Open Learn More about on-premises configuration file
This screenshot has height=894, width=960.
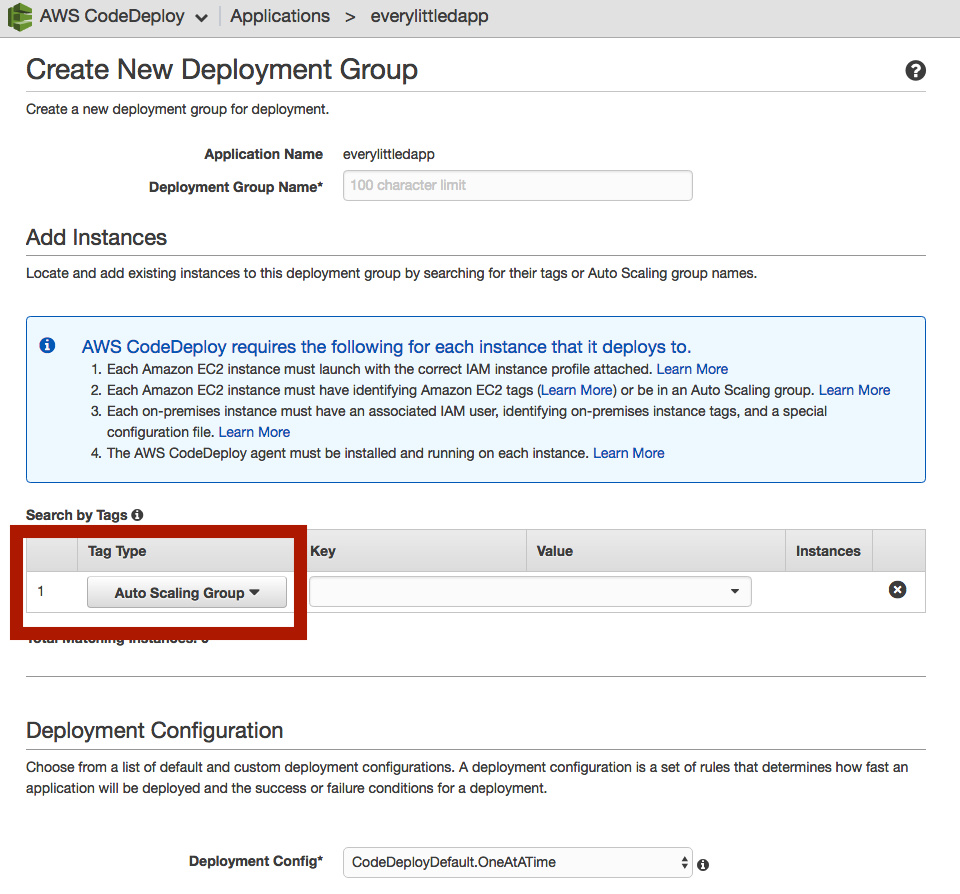coord(254,432)
